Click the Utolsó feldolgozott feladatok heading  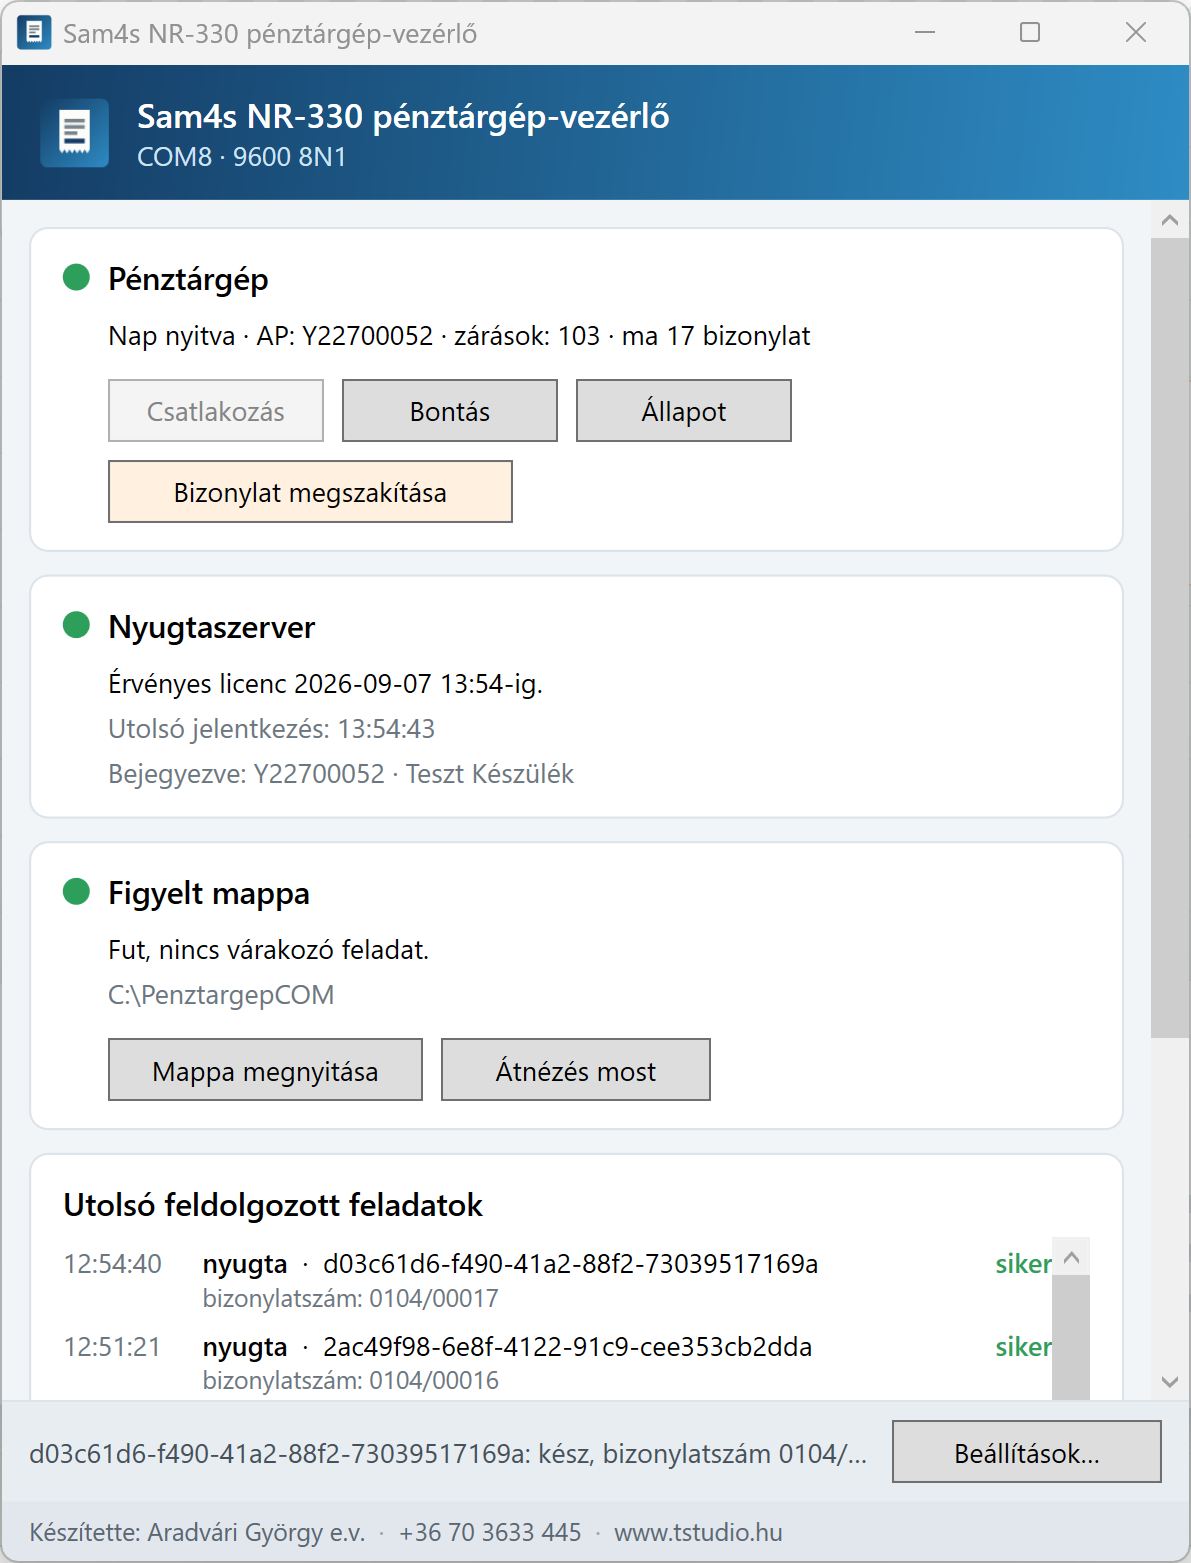[273, 1205]
